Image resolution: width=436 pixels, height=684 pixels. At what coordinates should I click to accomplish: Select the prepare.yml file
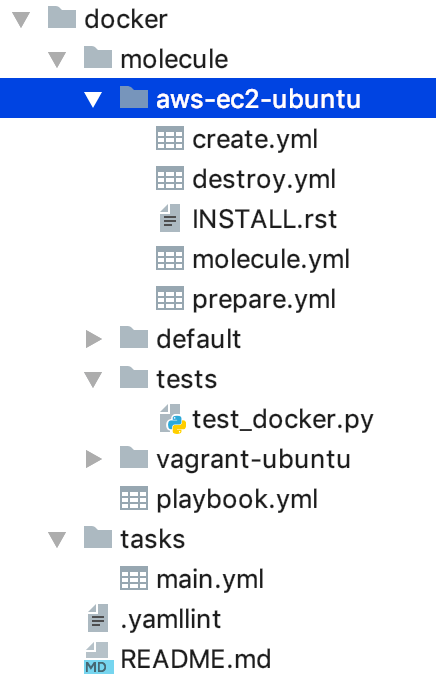(264, 300)
